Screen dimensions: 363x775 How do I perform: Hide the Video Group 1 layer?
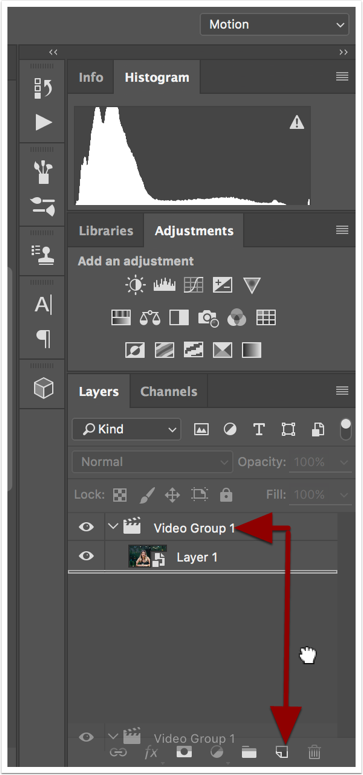86,527
